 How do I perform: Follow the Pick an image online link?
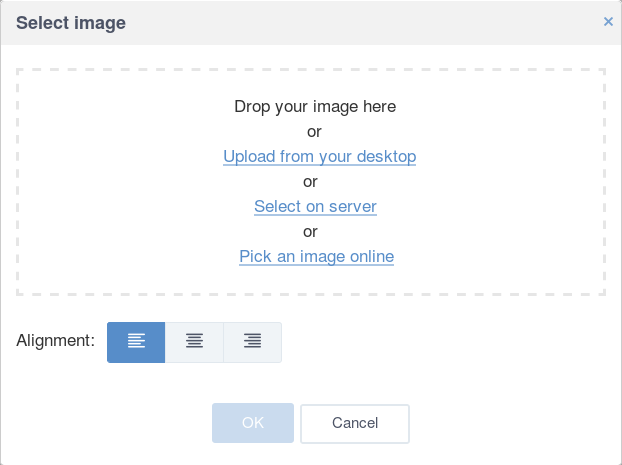coord(316,256)
